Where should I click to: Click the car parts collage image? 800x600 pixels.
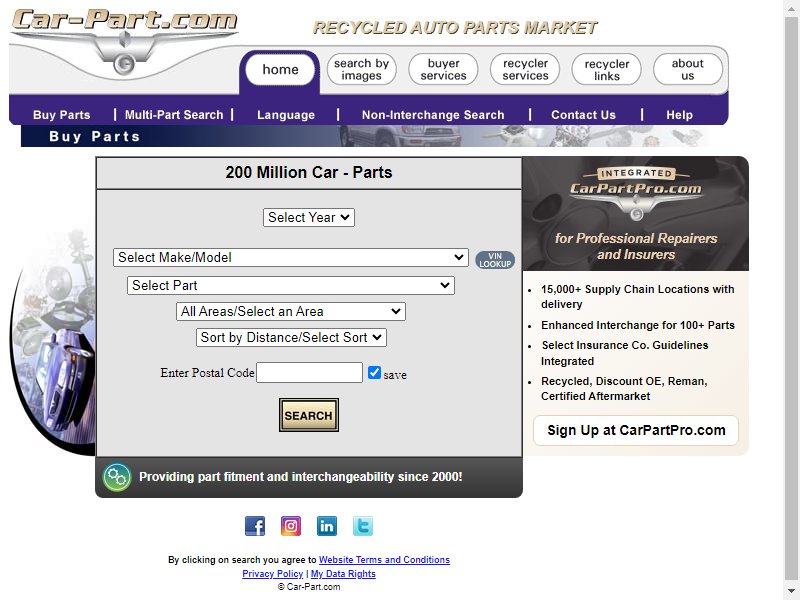(x=54, y=342)
